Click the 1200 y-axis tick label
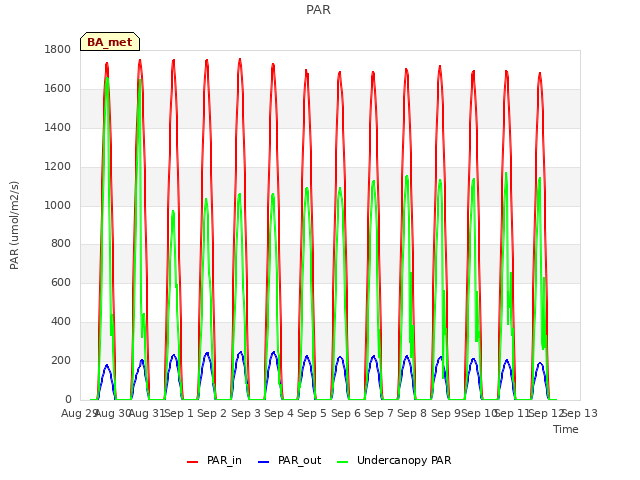The width and height of the screenshot is (640, 480). pos(58,167)
